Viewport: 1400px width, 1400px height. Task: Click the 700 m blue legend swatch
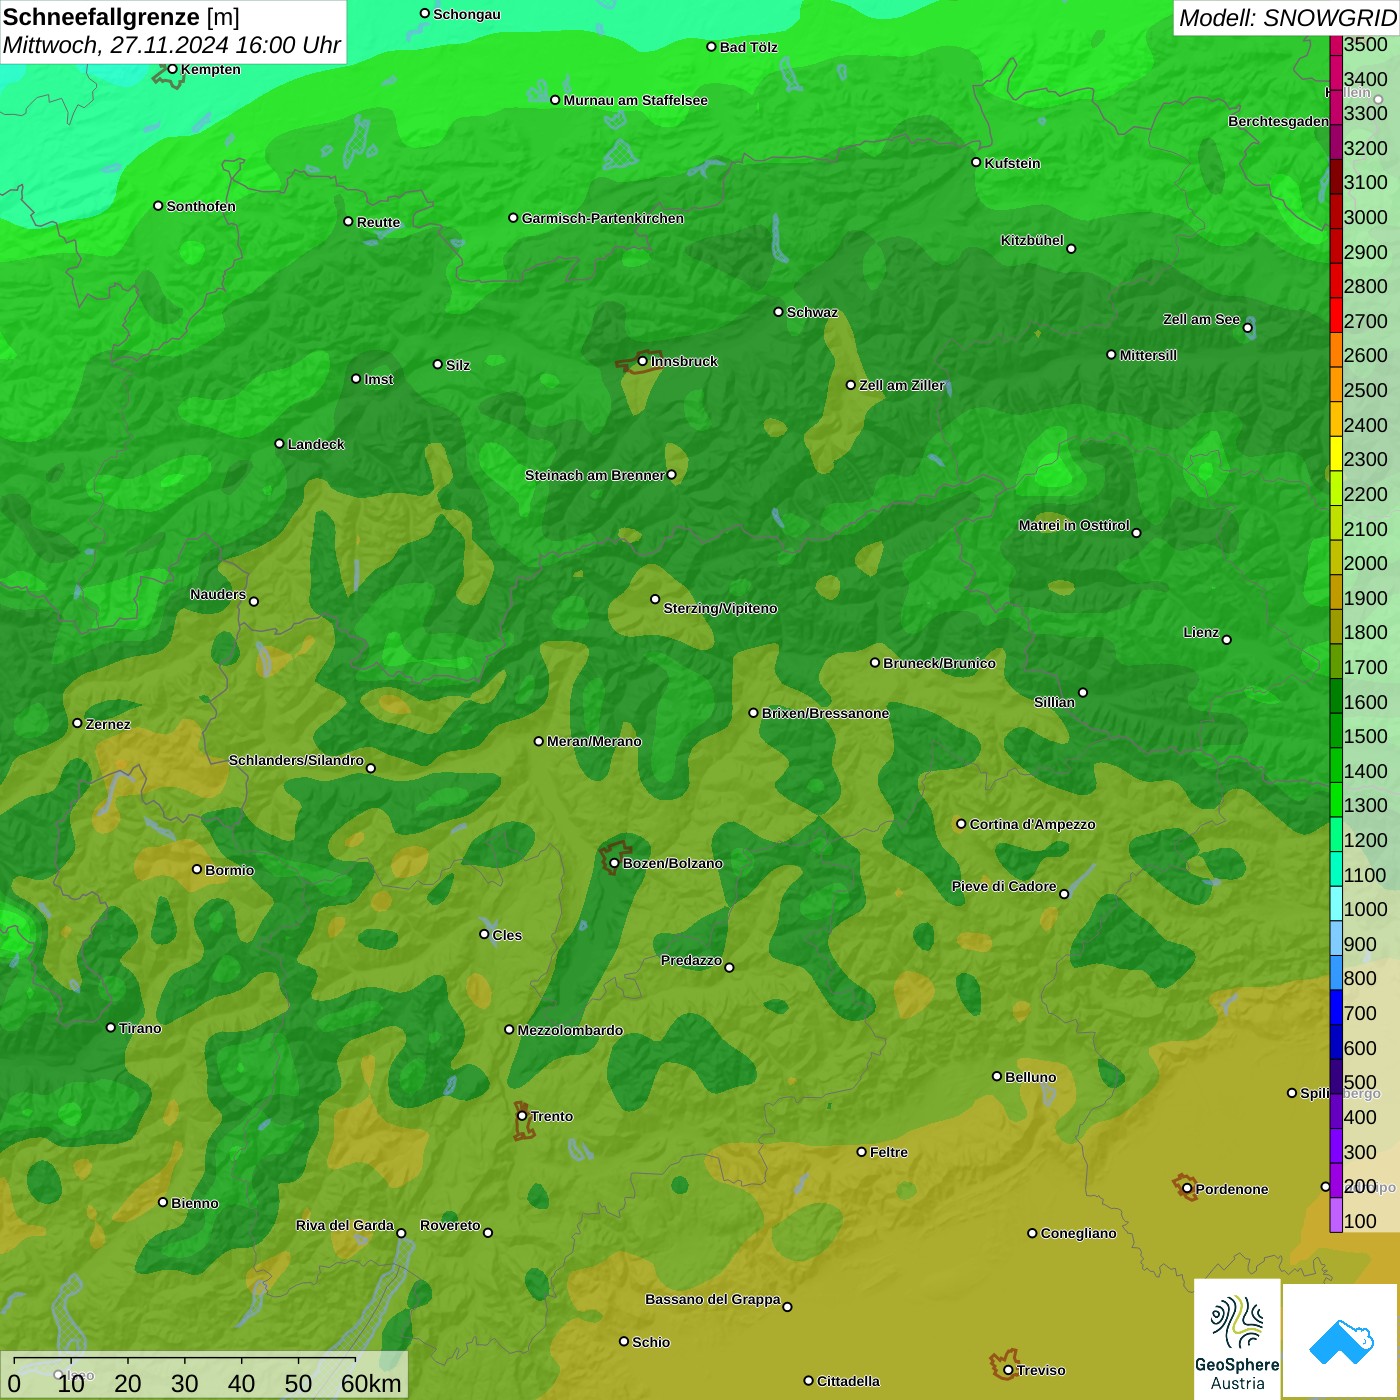coord(1335,1007)
